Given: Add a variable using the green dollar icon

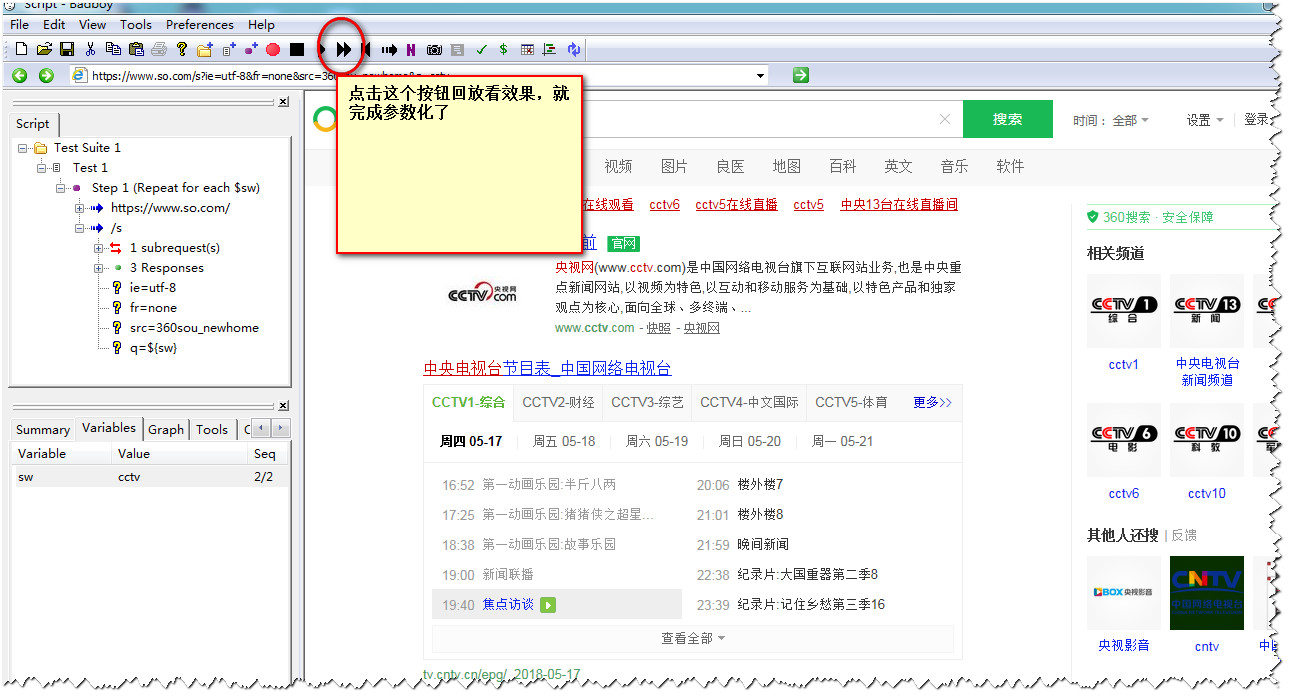Looking at the screenshot, I should click(503, 49).
